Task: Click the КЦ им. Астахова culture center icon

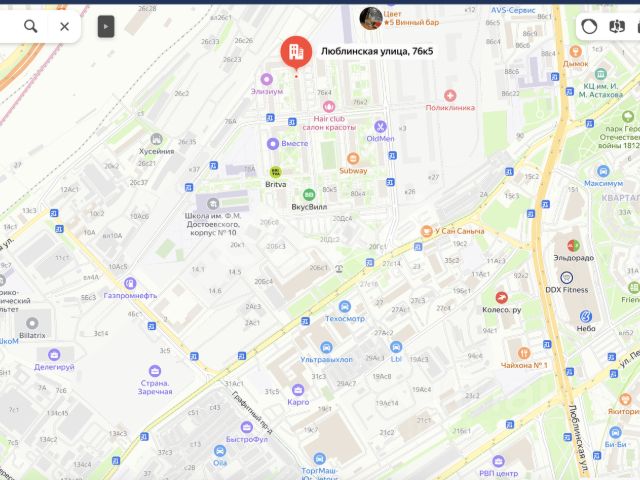Action: [x=600, y=74]
